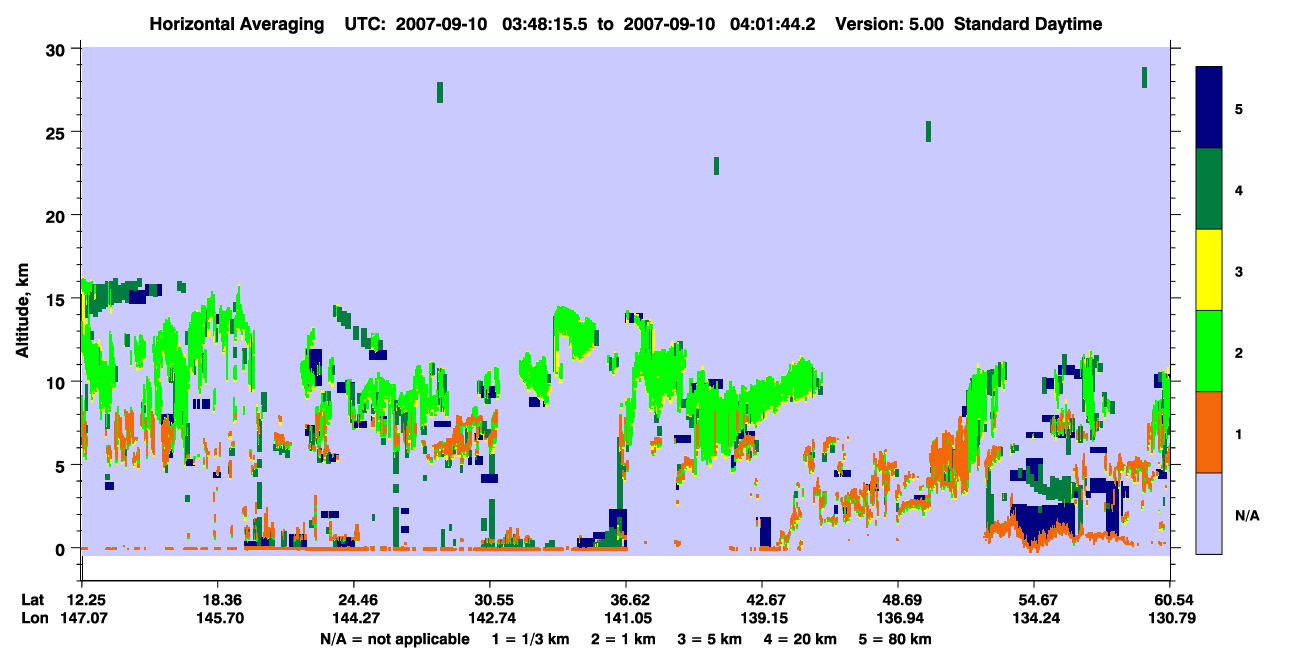Click the '2 = 1 km' legend entry
Viewport: 1300px width, 667px height.
(x=624, y=638)
